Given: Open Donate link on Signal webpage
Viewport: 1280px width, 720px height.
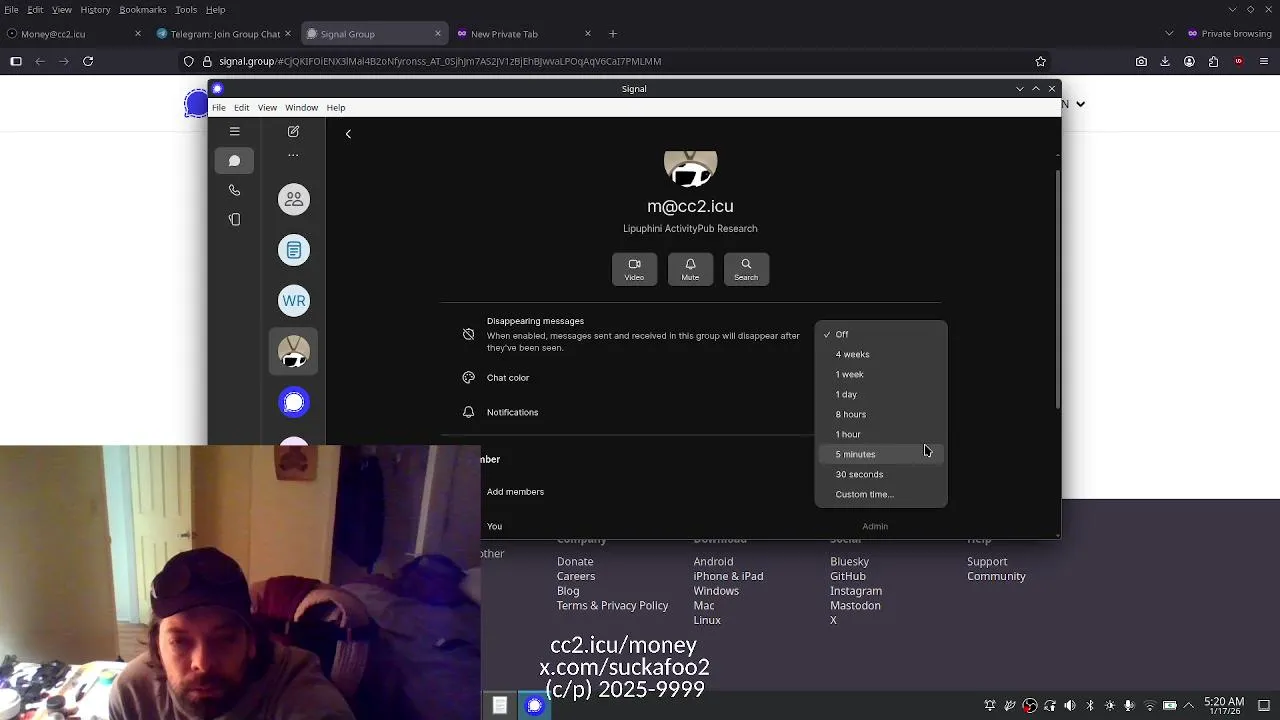Looking at the screenshot, I should (x=575, y=562).
